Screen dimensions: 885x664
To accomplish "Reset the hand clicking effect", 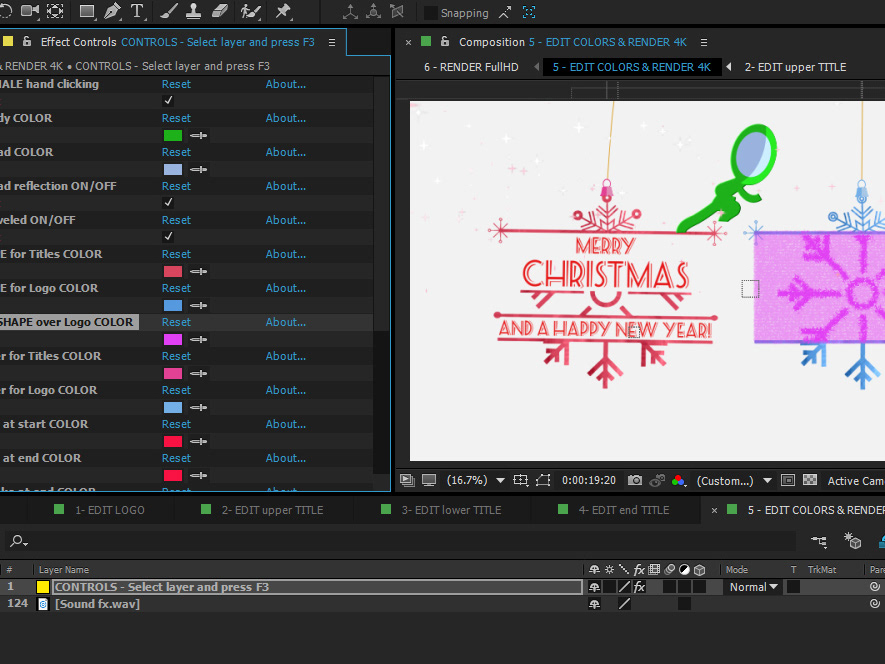I will click(176, 84).
